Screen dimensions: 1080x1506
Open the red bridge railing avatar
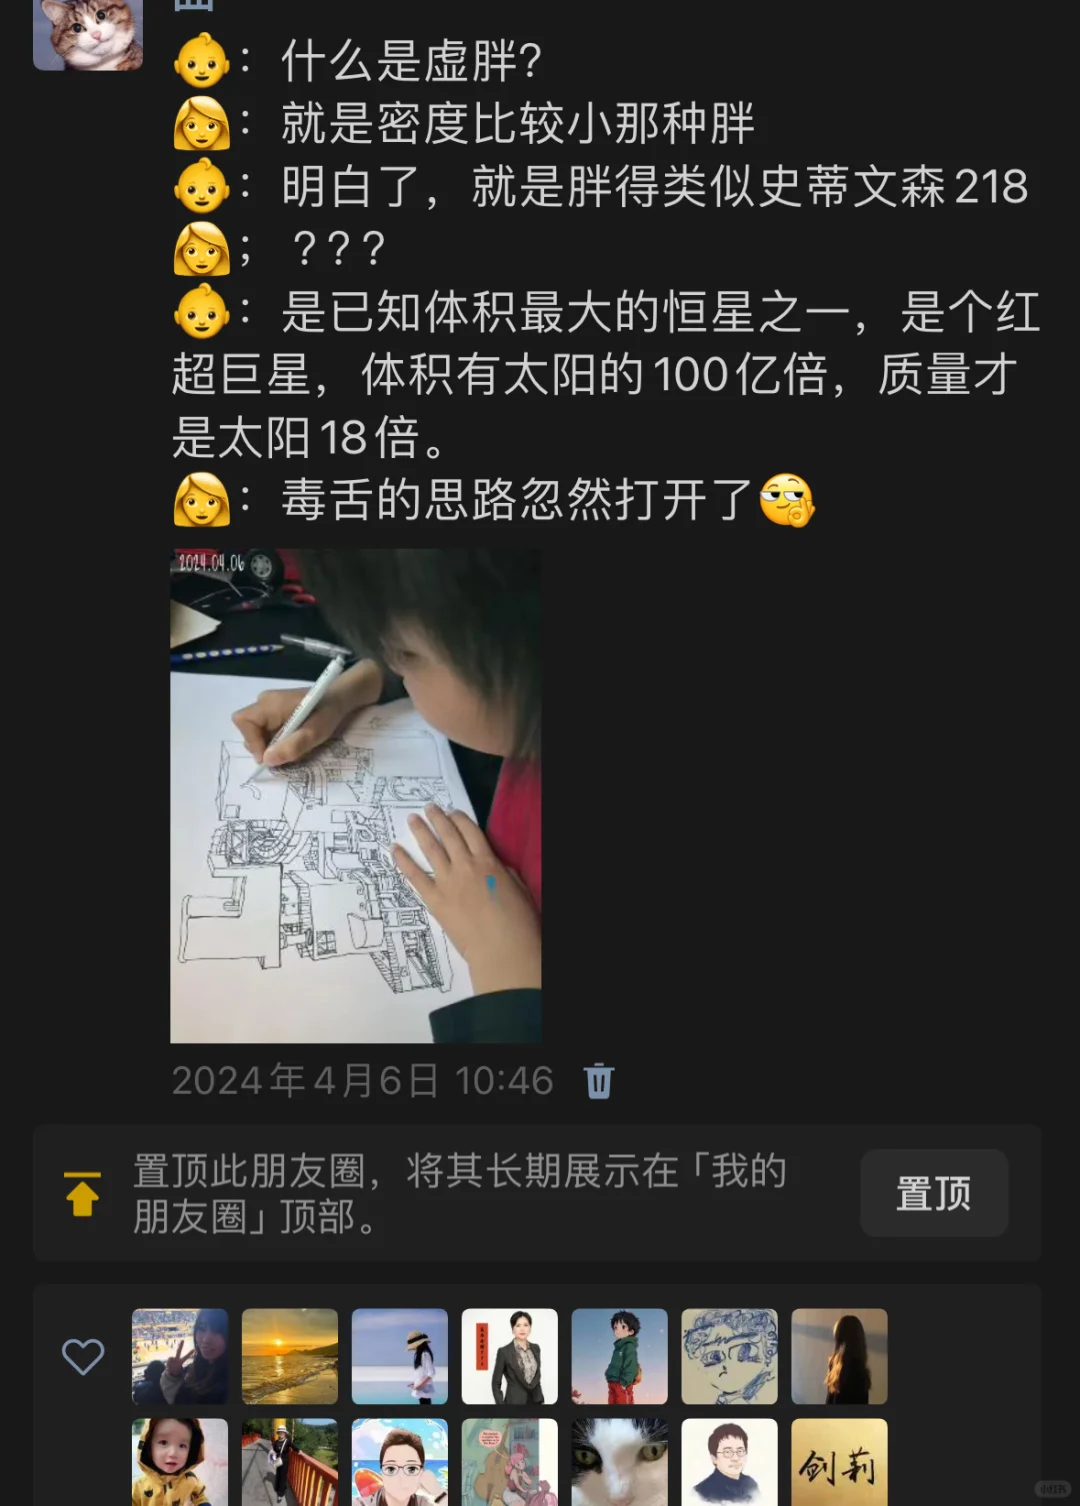pyautogui.click(x=290, y=1462)
